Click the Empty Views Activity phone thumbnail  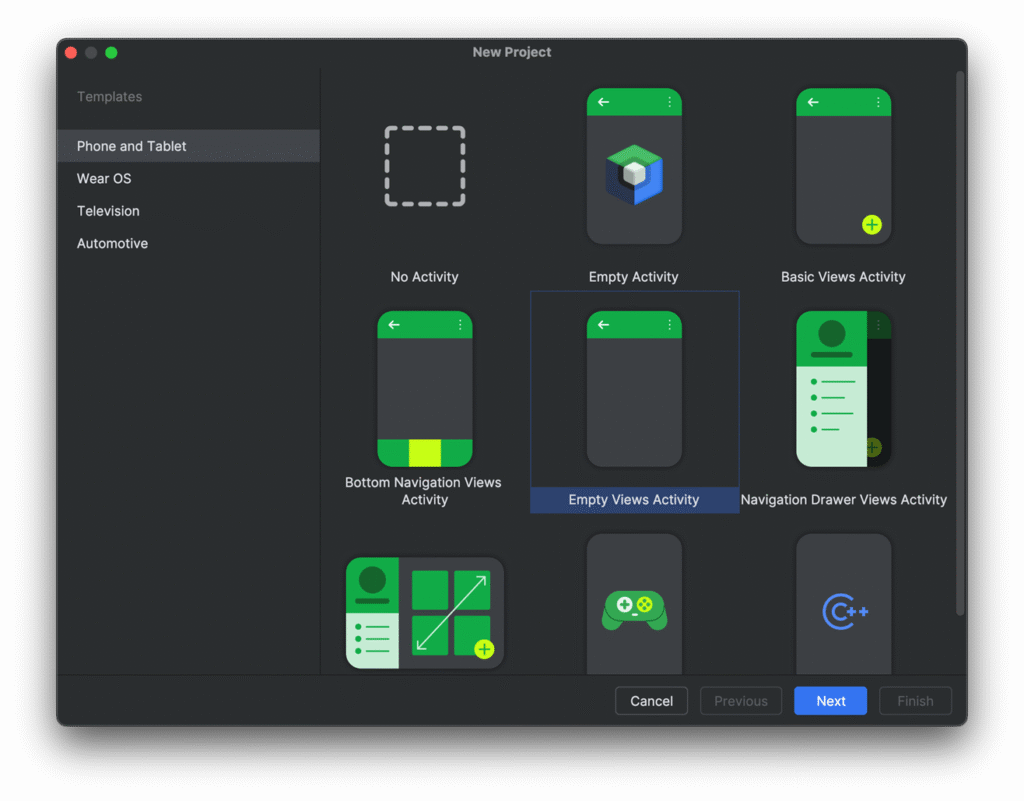pyautogui.click(x=634, y=389)
